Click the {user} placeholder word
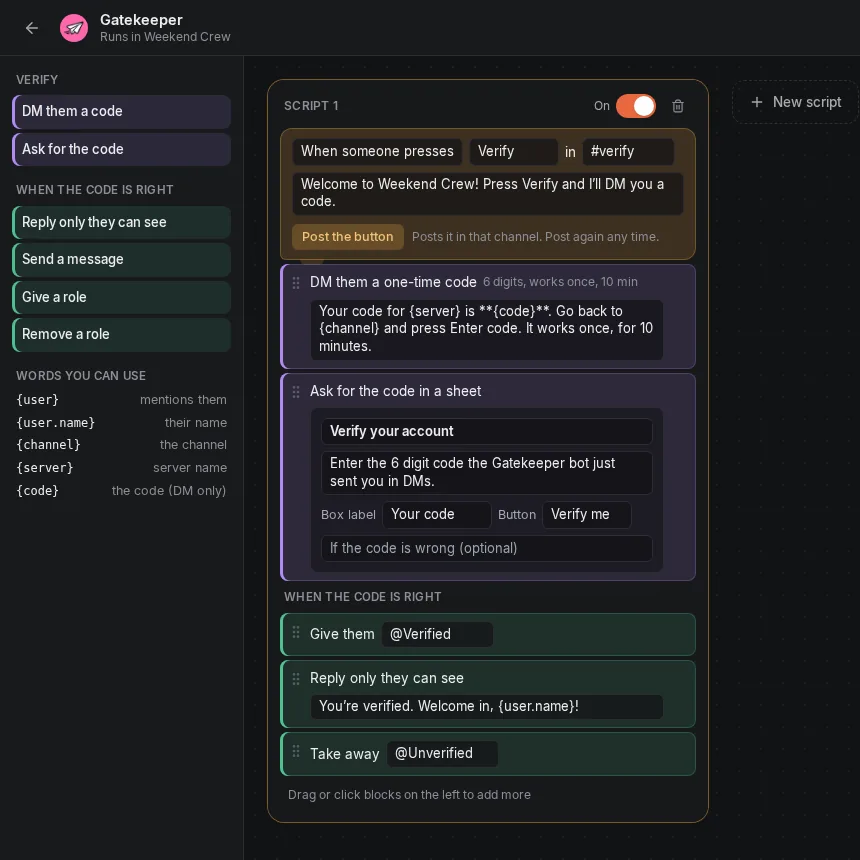Image resolution: width=860 pixels, height=860 pixels. click(37, 400)
